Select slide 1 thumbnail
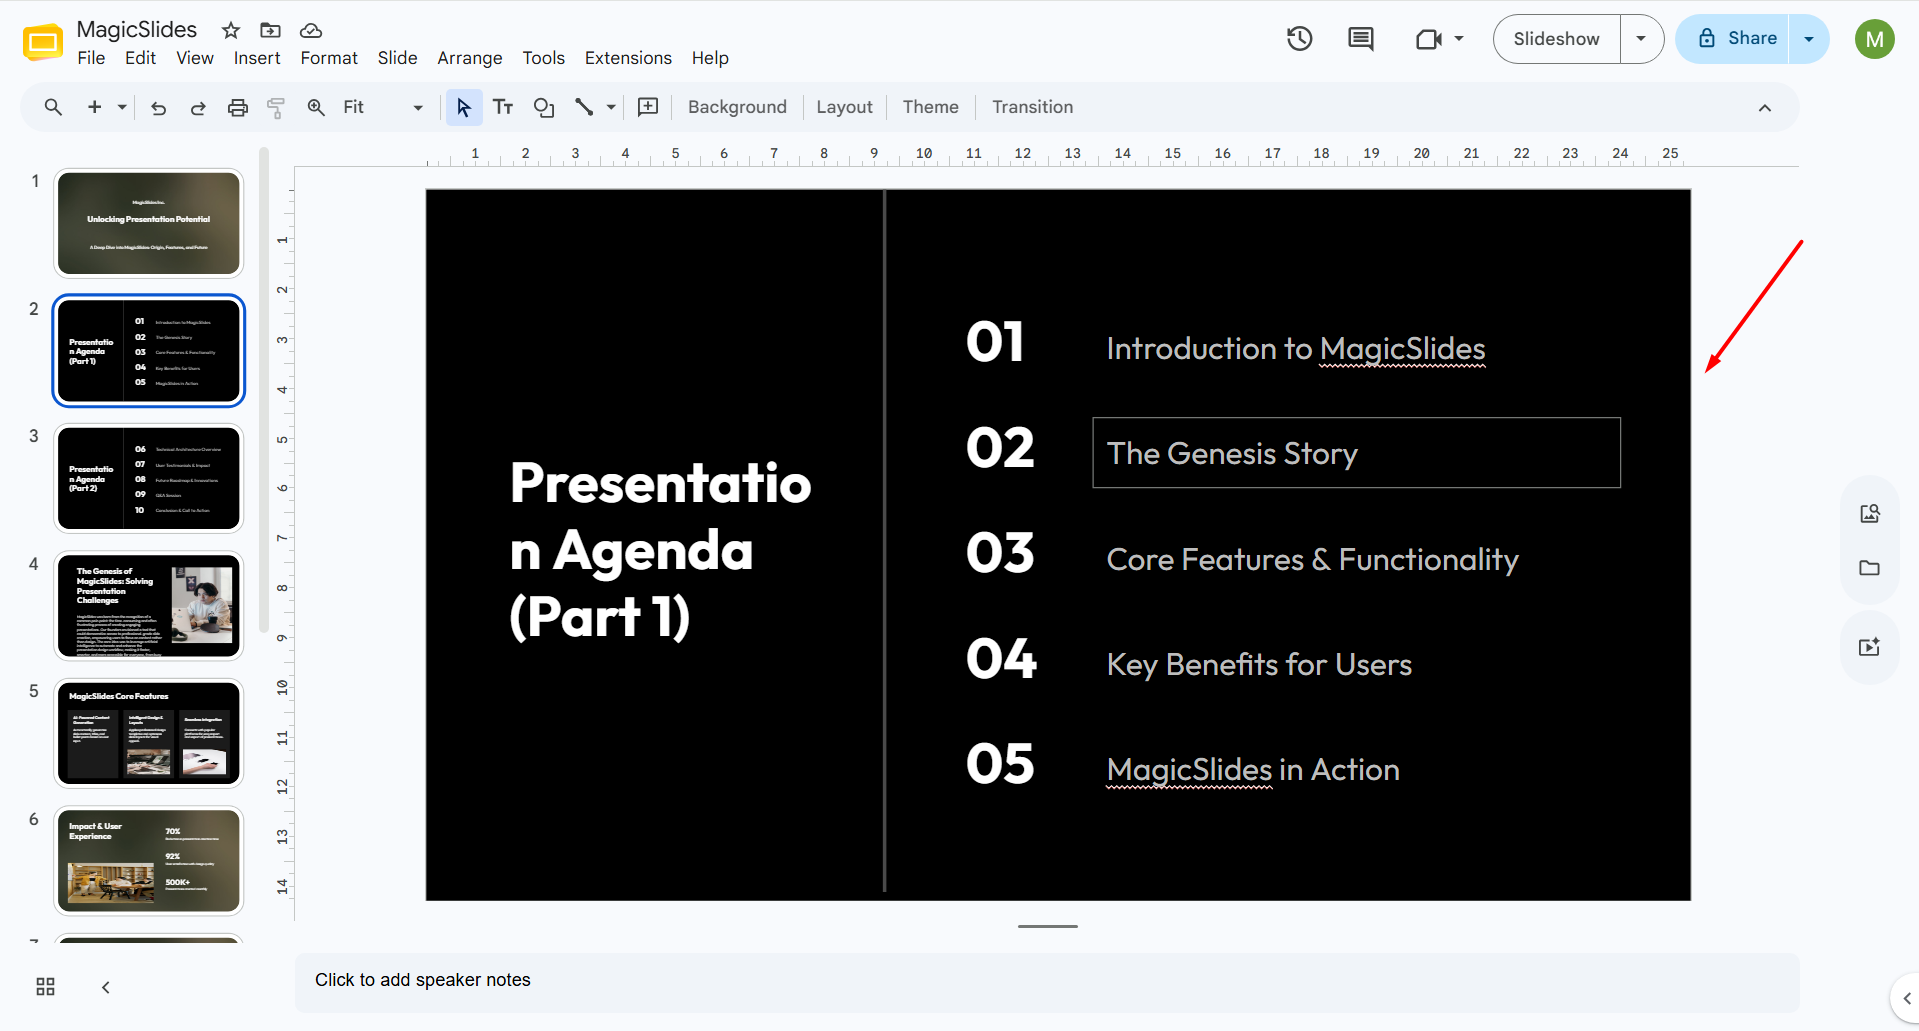 coord(149,222)
